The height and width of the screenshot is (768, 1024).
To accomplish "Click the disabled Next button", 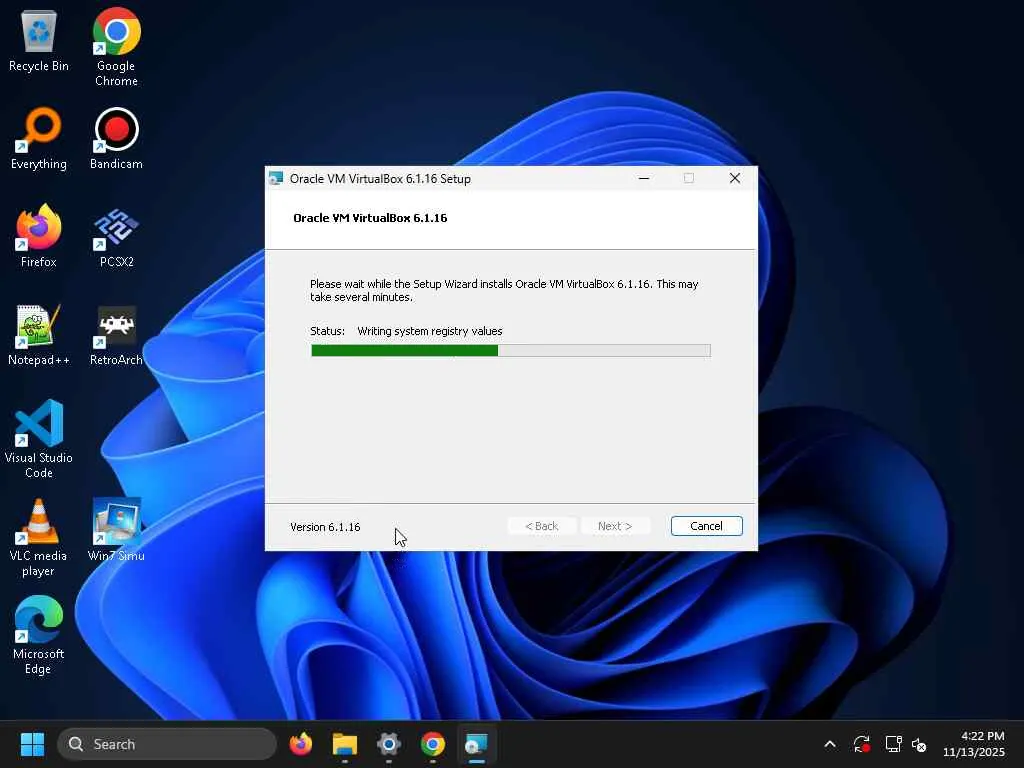I will point(615,526).
